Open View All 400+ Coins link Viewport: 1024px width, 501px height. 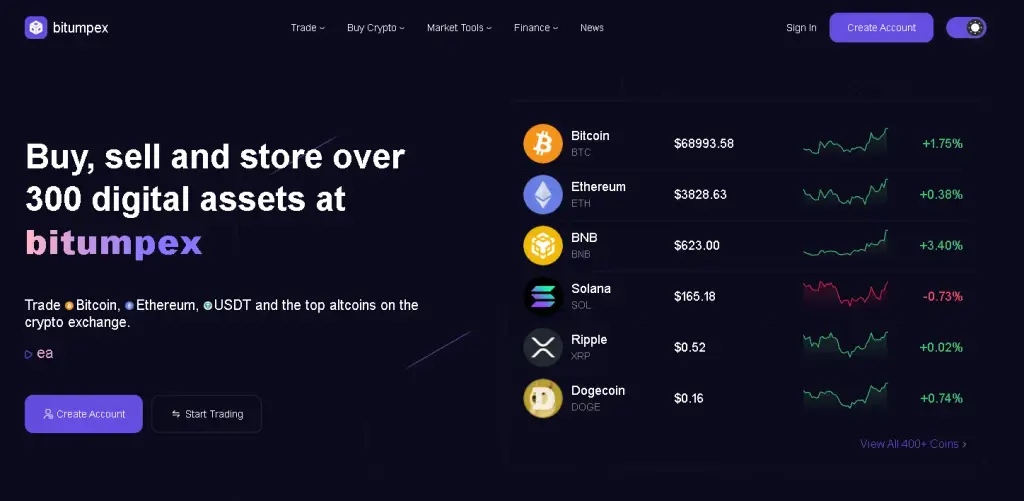913,444
